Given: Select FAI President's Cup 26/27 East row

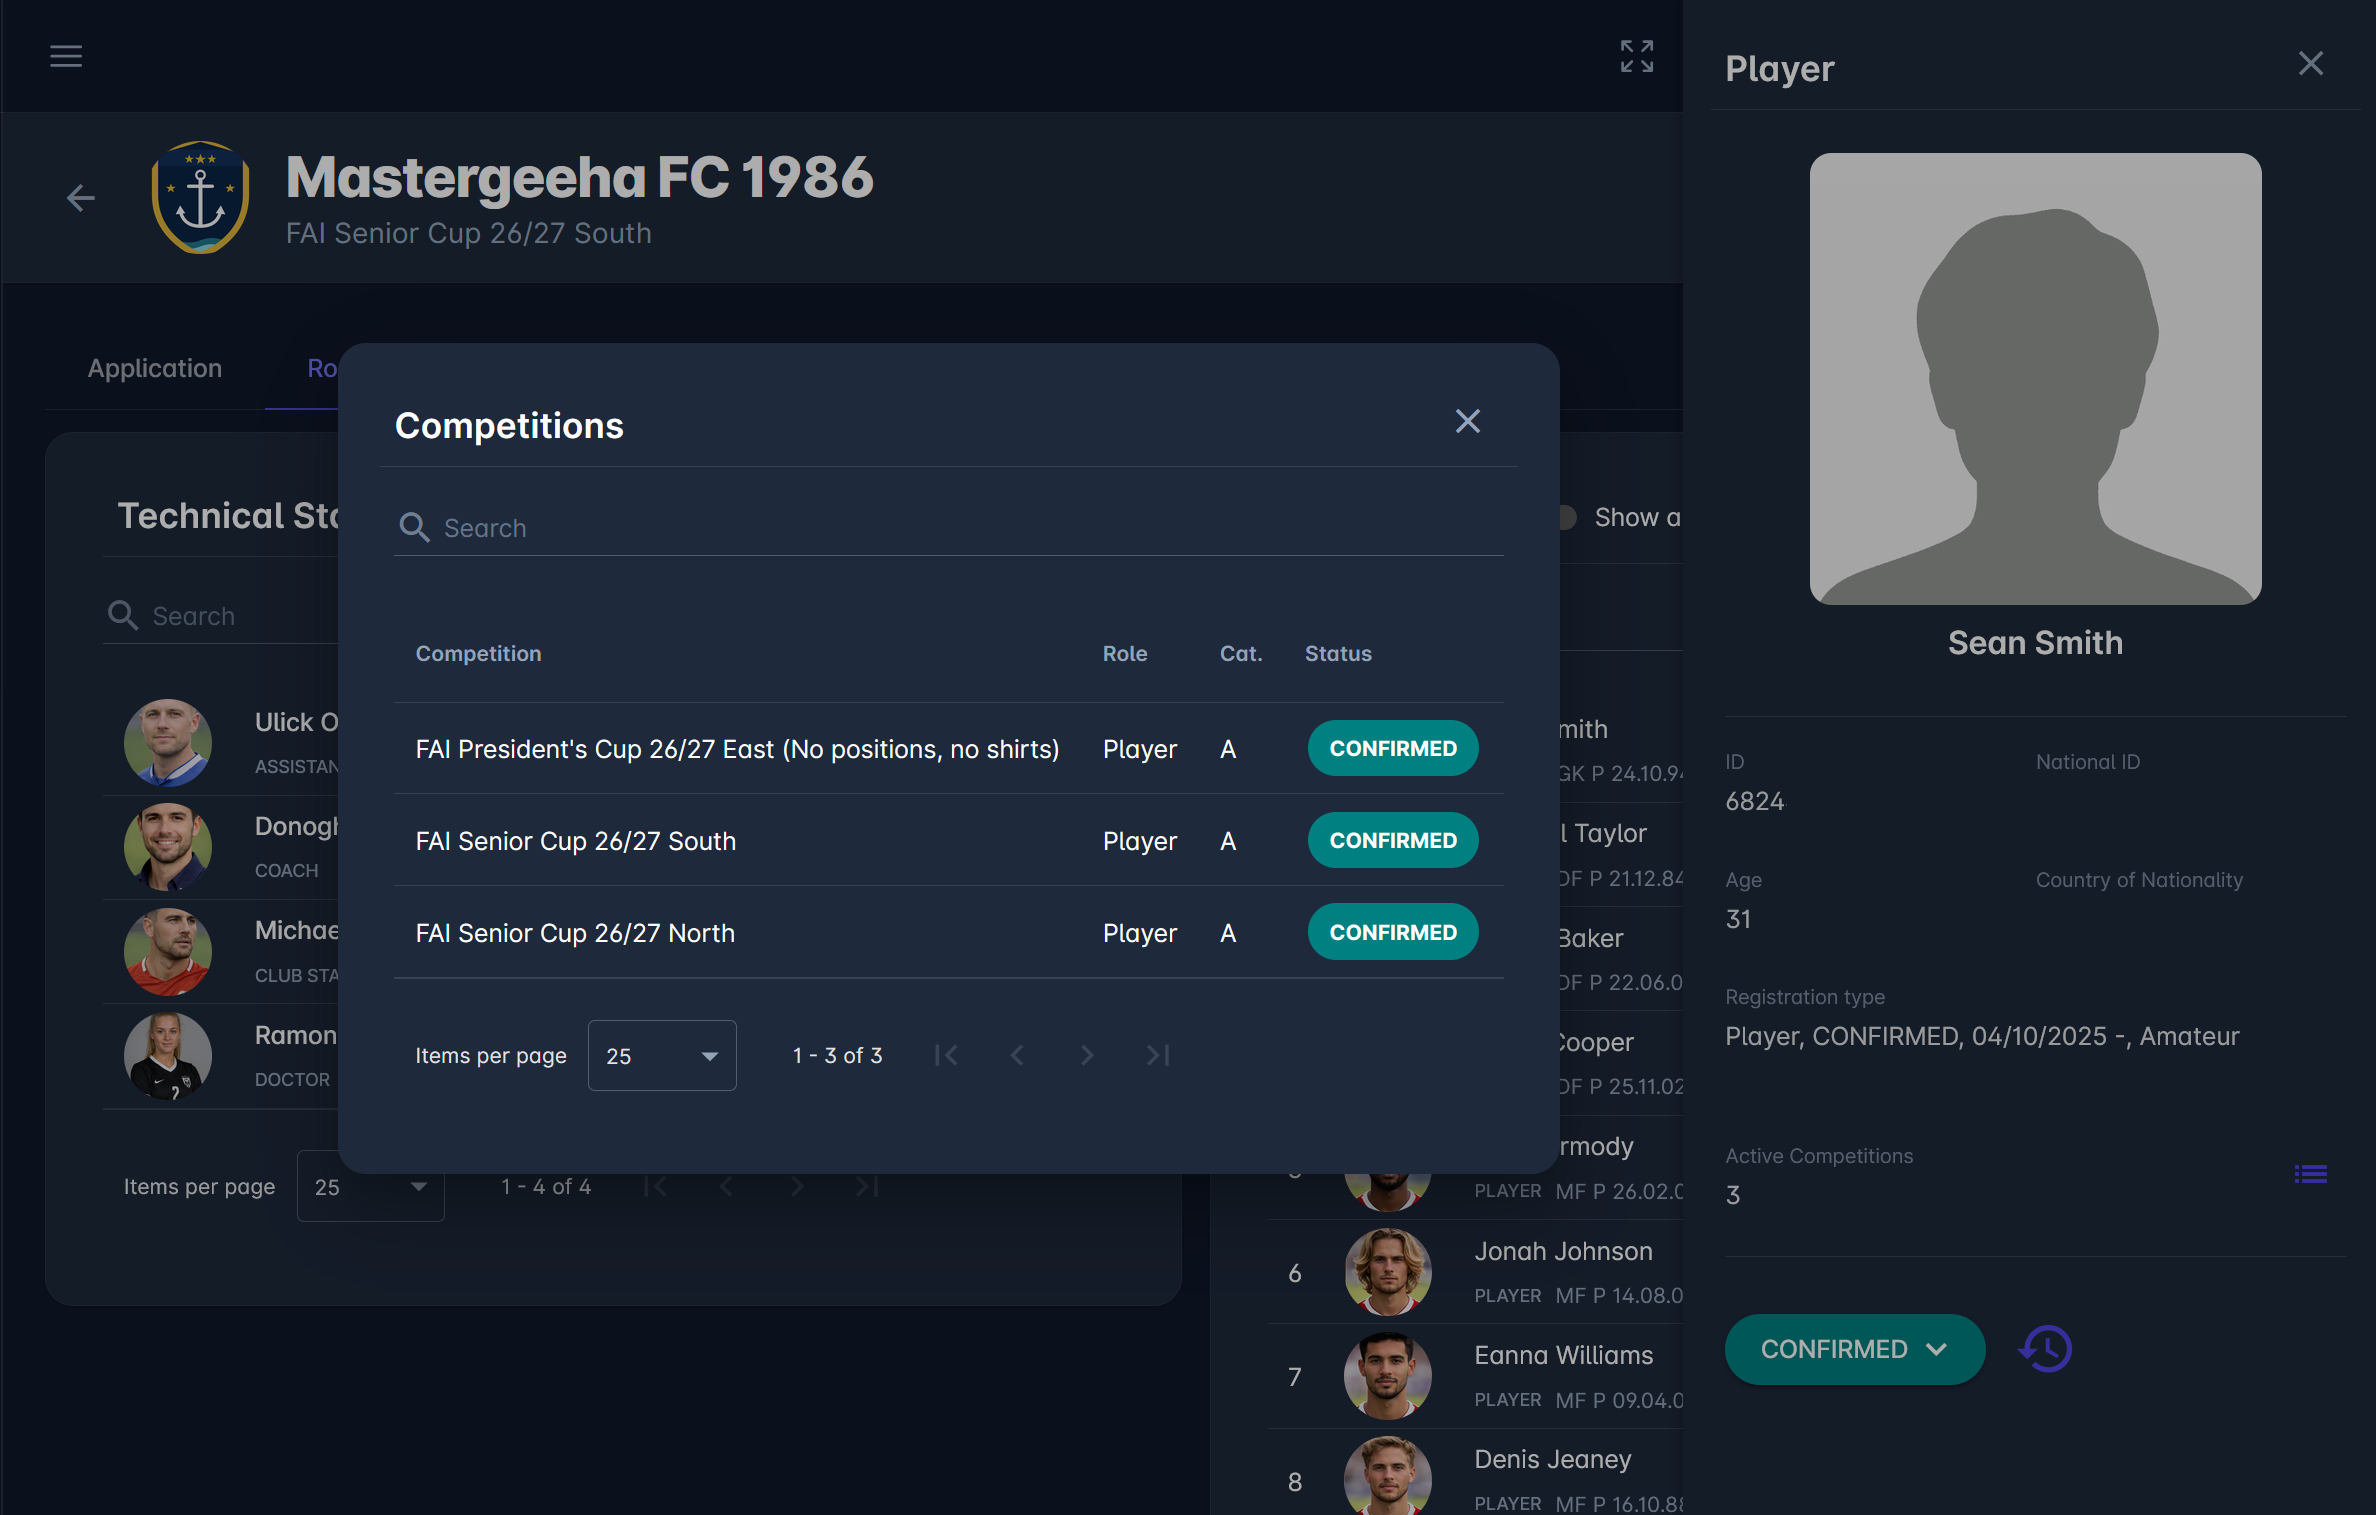Looking at the screenshot, I should 949,748.
